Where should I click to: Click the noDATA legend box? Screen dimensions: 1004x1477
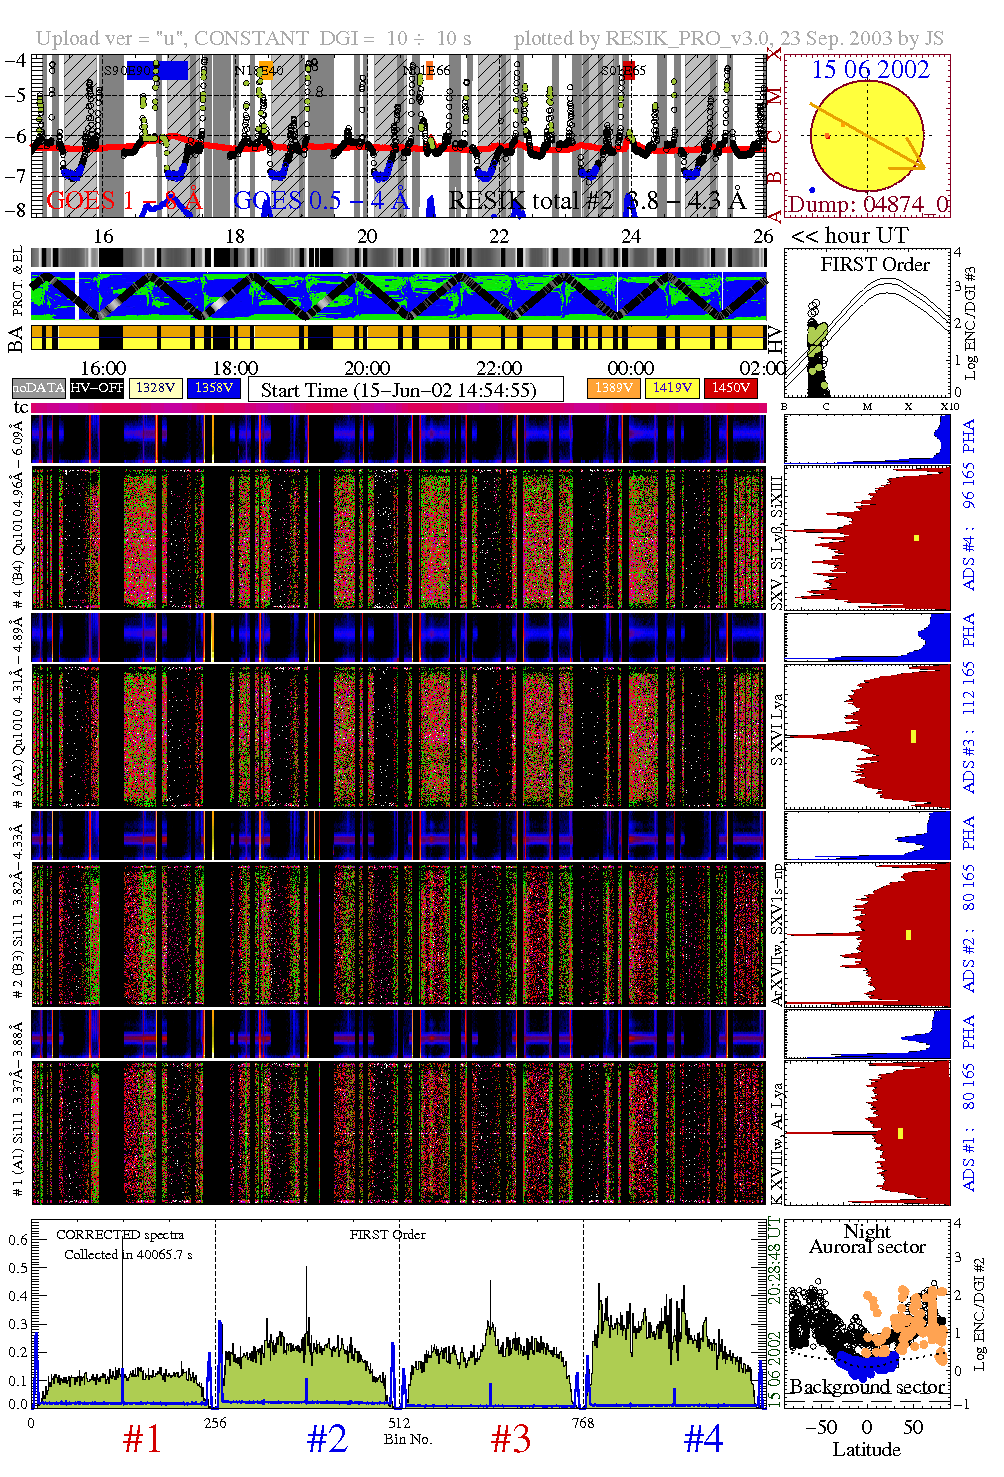tap(38, 388)
